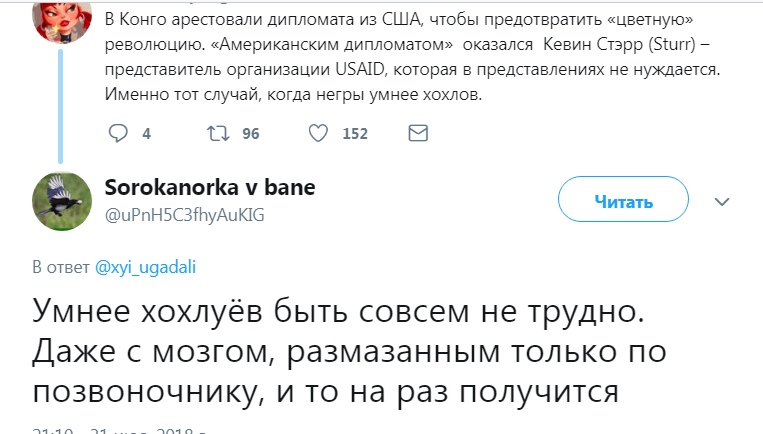Click the reply speech bubble icon

tap(117, 133)
